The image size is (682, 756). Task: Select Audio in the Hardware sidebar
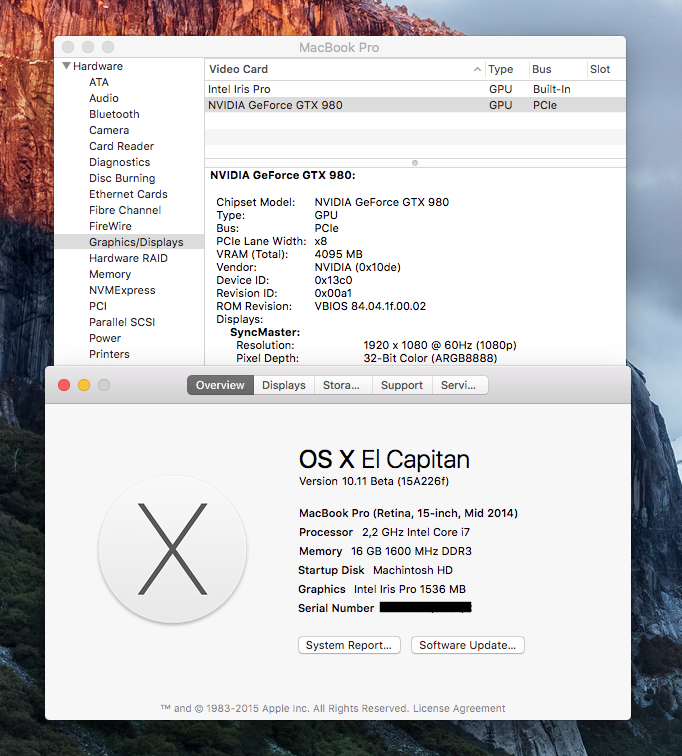[x=104, y=98]
